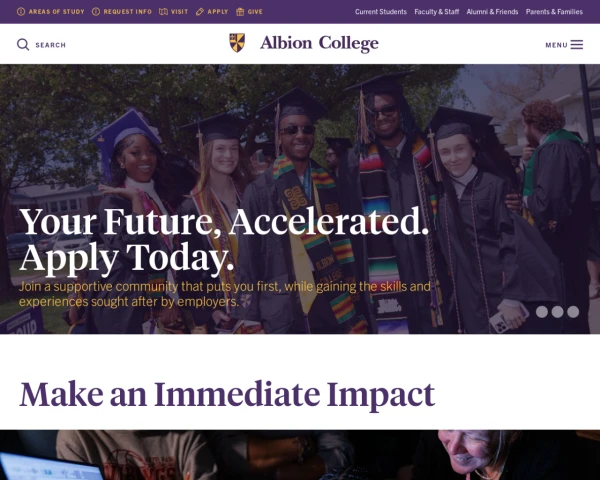Click the search magnifying glass icon
This screenshot has width=600, height=480.
coord(23,45)
